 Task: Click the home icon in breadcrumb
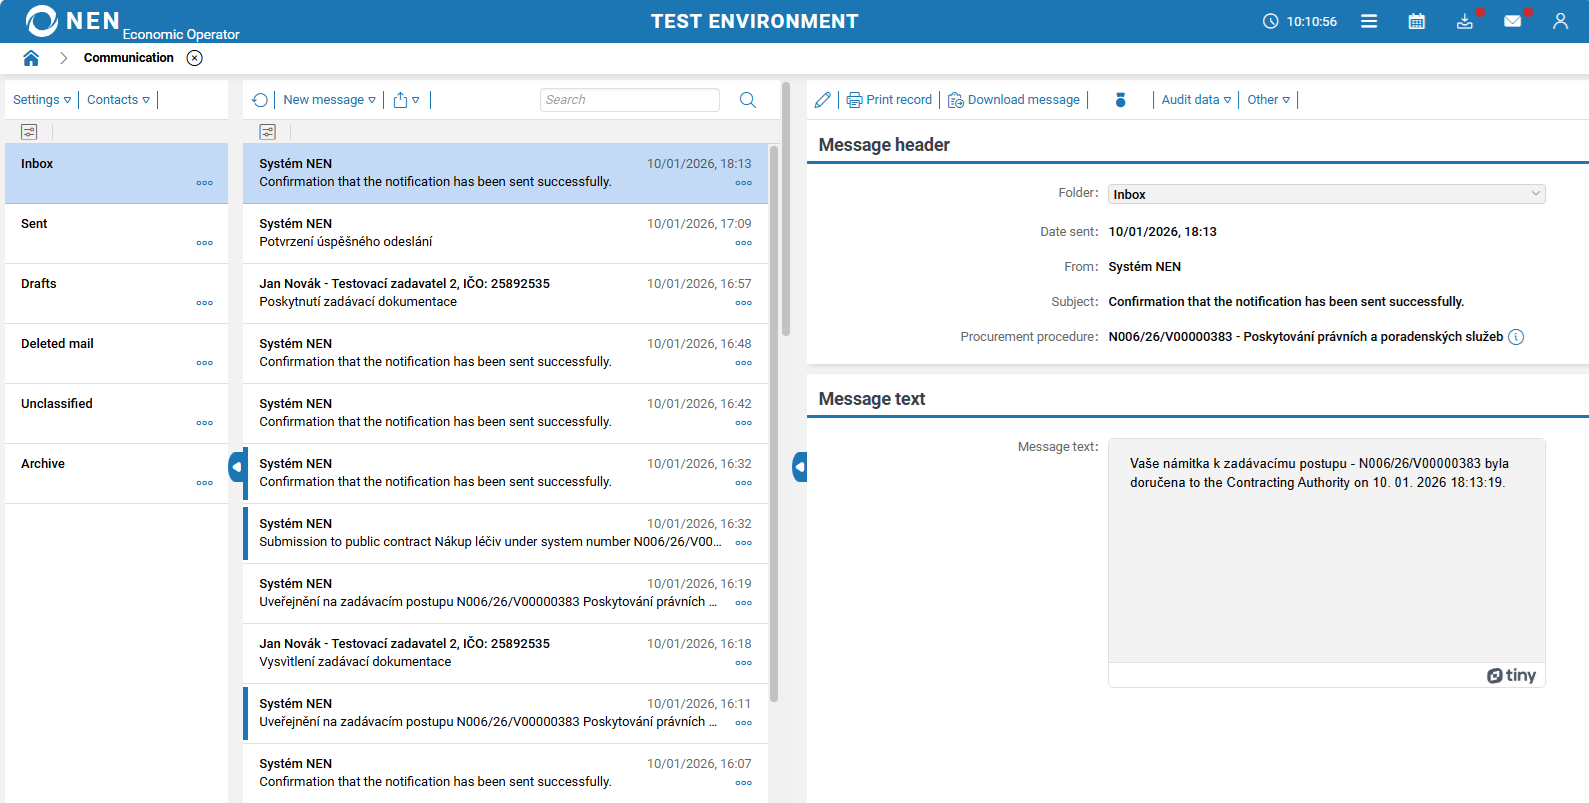coord(31,58)
